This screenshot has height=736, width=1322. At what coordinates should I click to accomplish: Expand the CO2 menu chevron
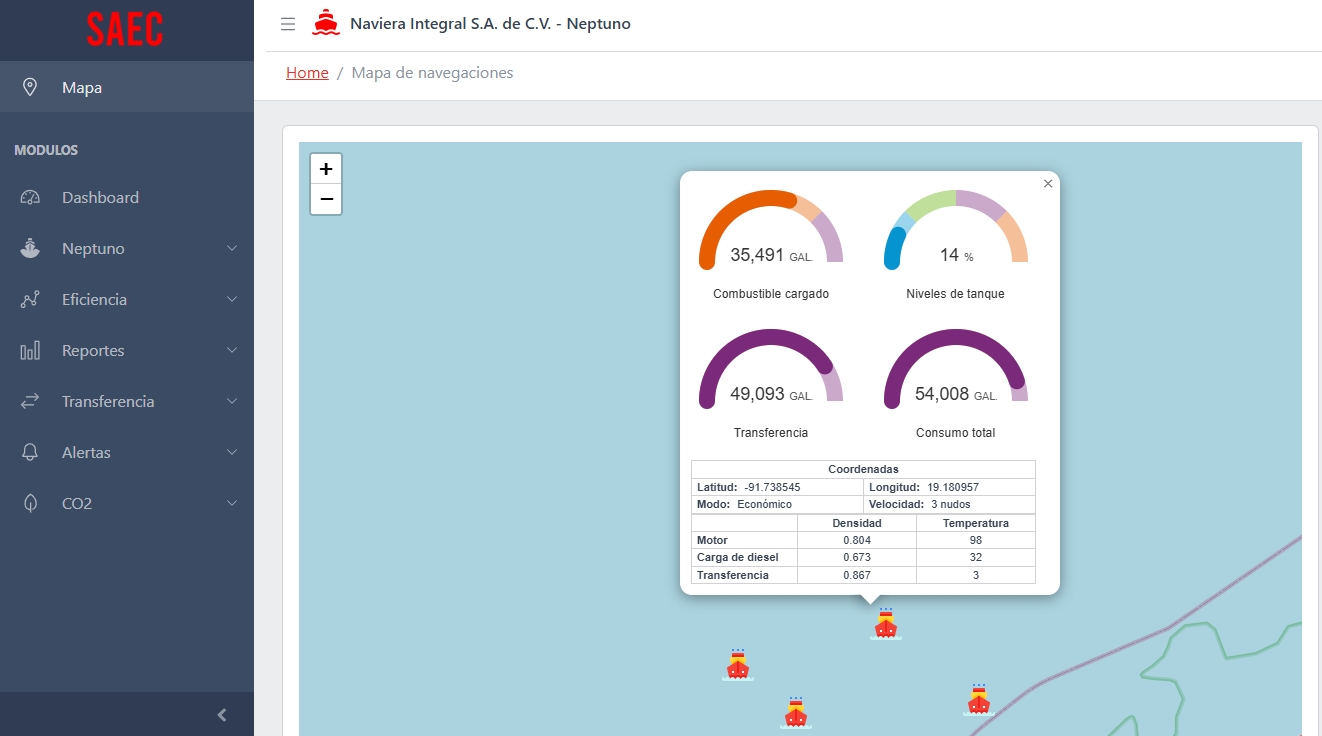pos(232,503)
